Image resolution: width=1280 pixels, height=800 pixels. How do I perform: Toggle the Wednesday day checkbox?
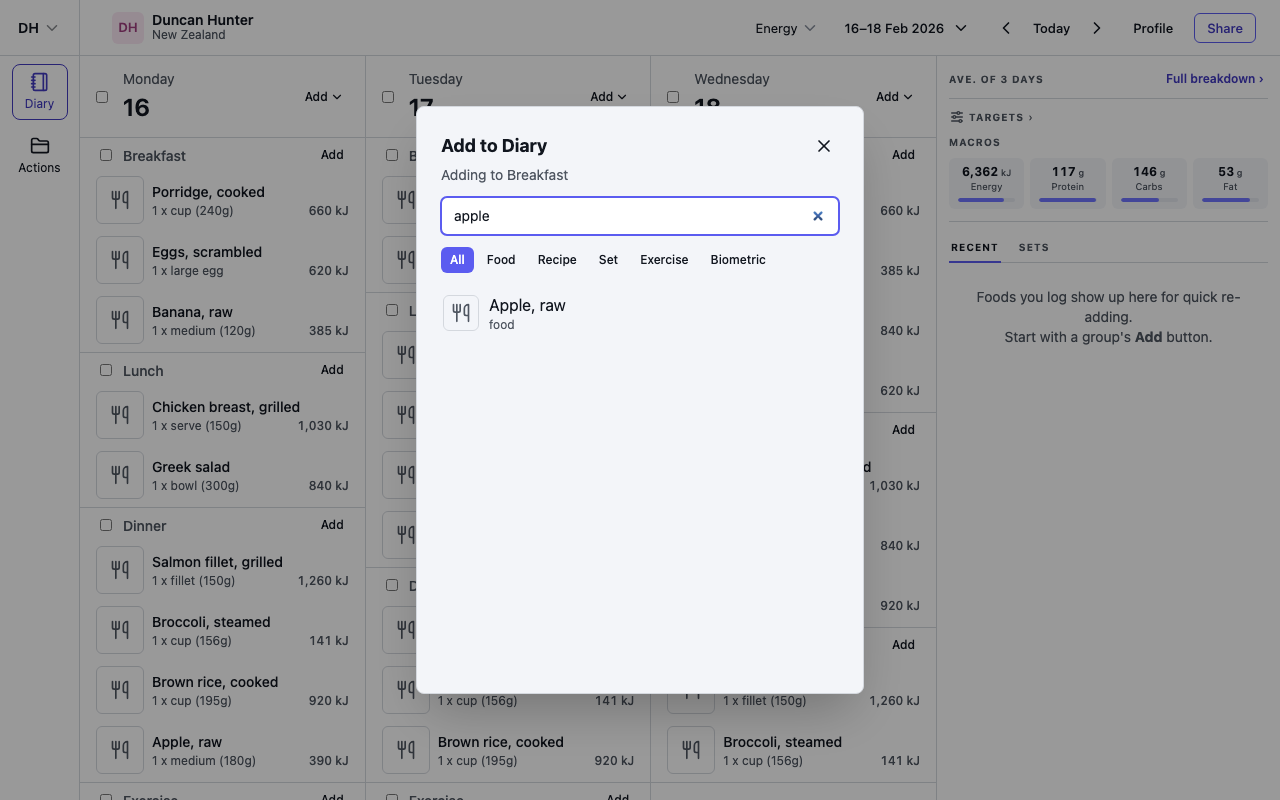(673, 97)
